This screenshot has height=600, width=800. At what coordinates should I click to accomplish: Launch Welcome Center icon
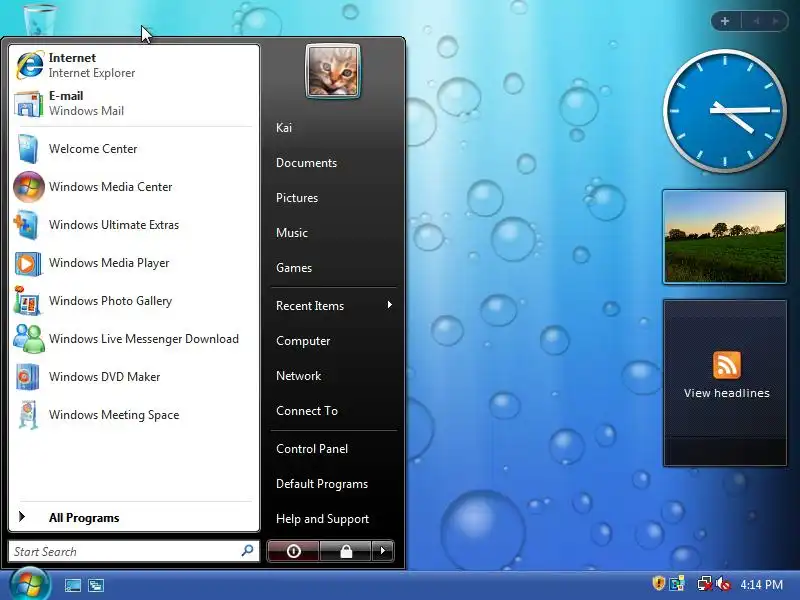click(28, 149)
